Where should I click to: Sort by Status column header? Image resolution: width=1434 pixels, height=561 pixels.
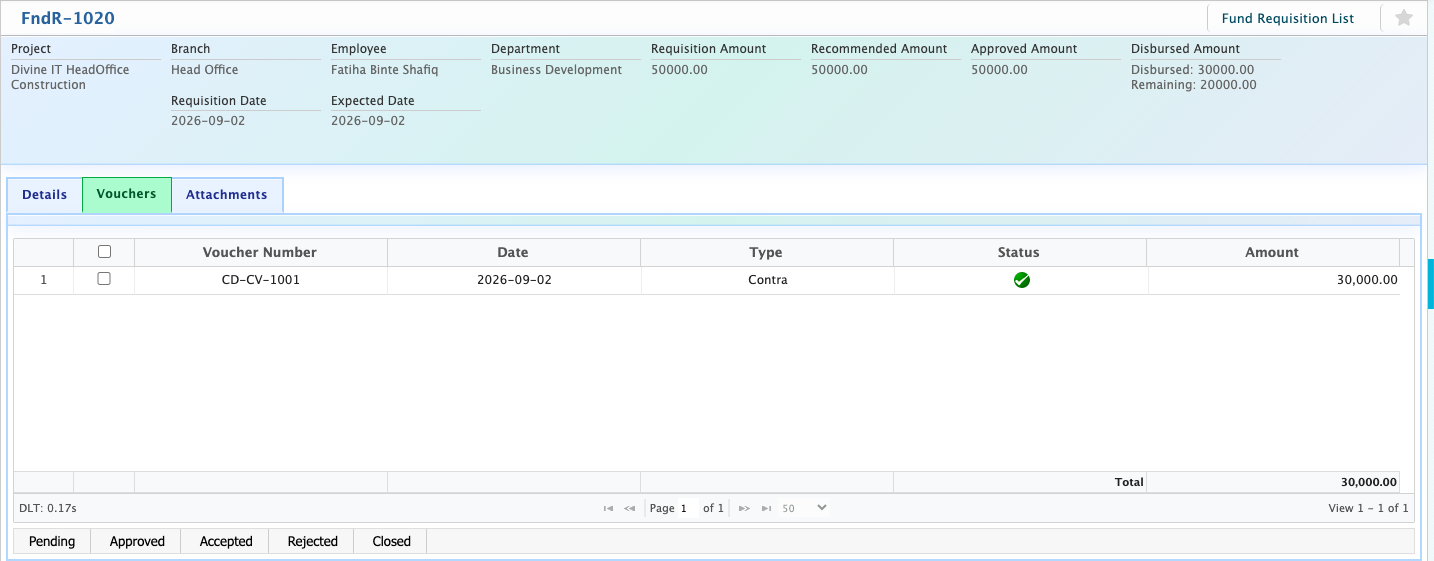1019,252
